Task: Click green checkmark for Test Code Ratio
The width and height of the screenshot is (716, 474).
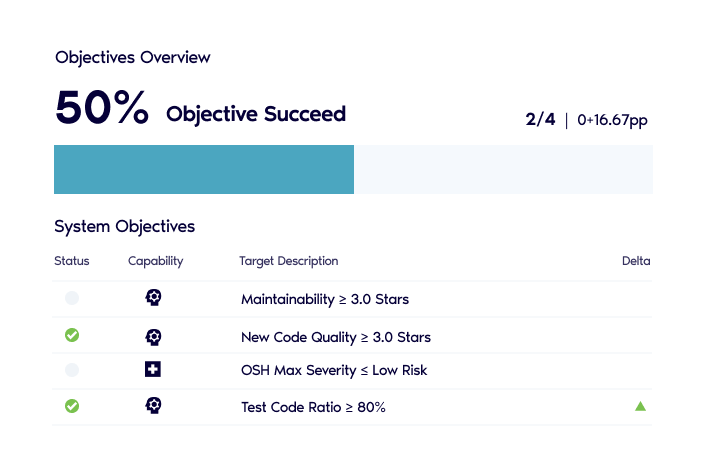Action: coord(72,406)
